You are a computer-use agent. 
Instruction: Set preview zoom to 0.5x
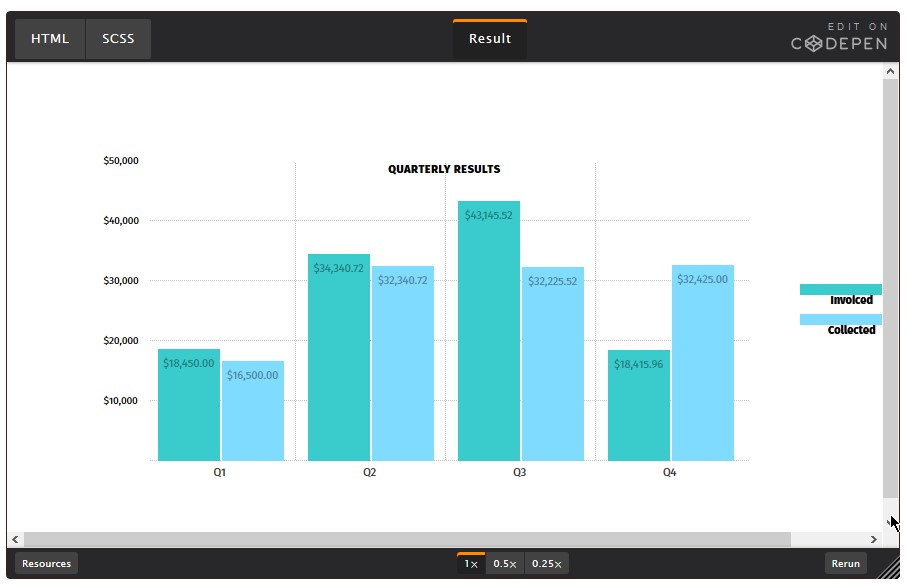coord(504,564)
